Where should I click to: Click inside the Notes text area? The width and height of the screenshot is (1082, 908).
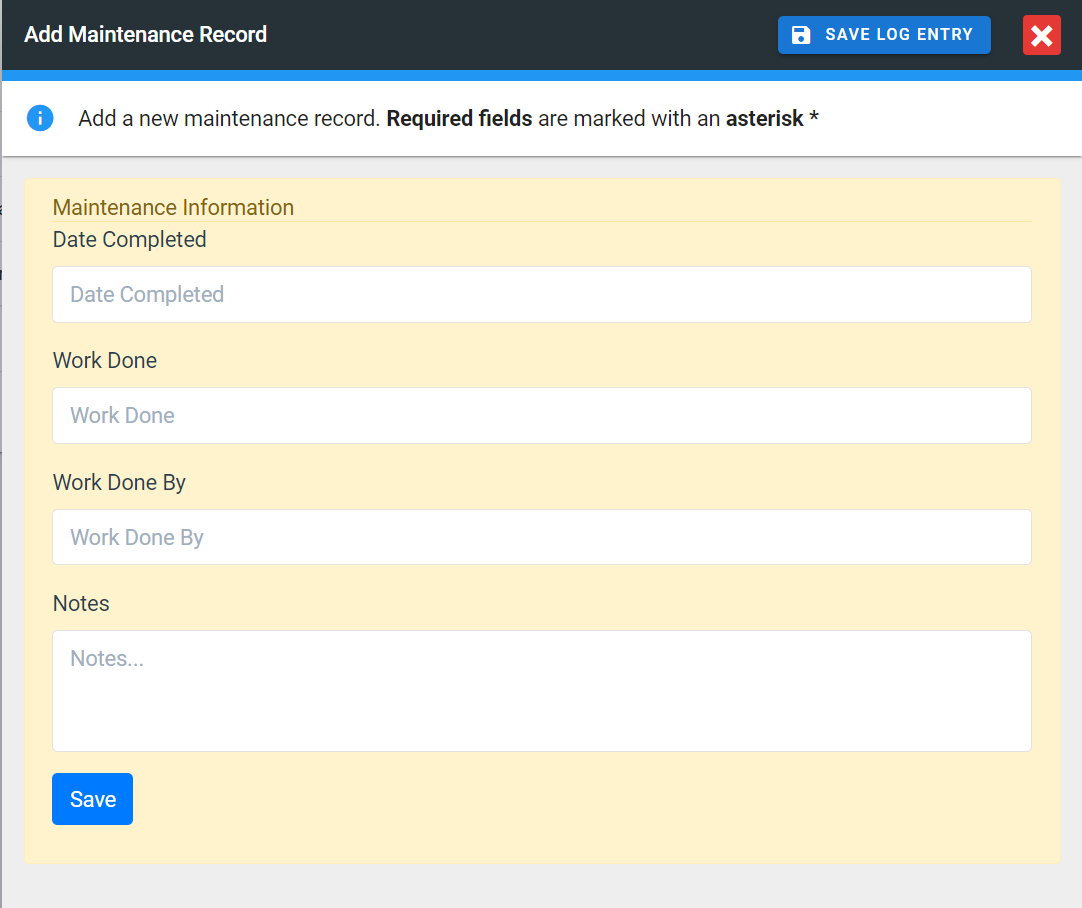point(541,690)
